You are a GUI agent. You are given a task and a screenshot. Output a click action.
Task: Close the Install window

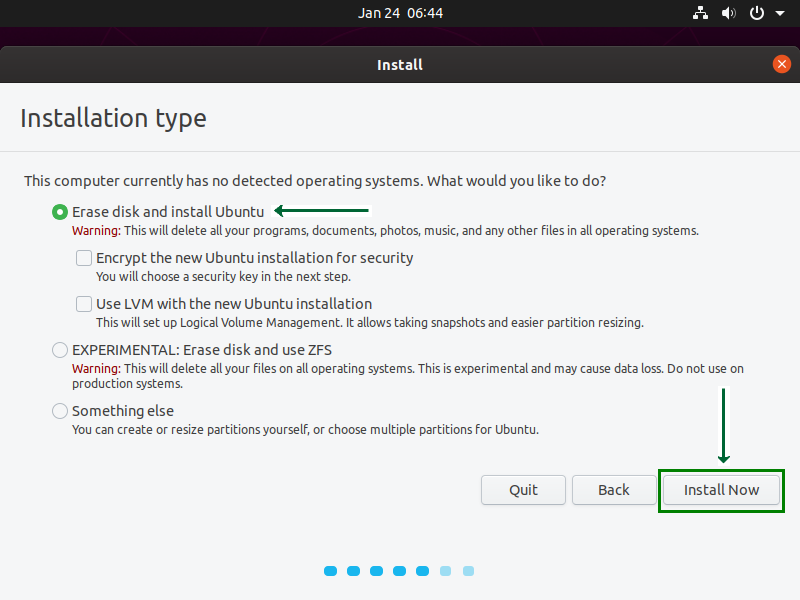pyautogui.click(x=781, y=64)
